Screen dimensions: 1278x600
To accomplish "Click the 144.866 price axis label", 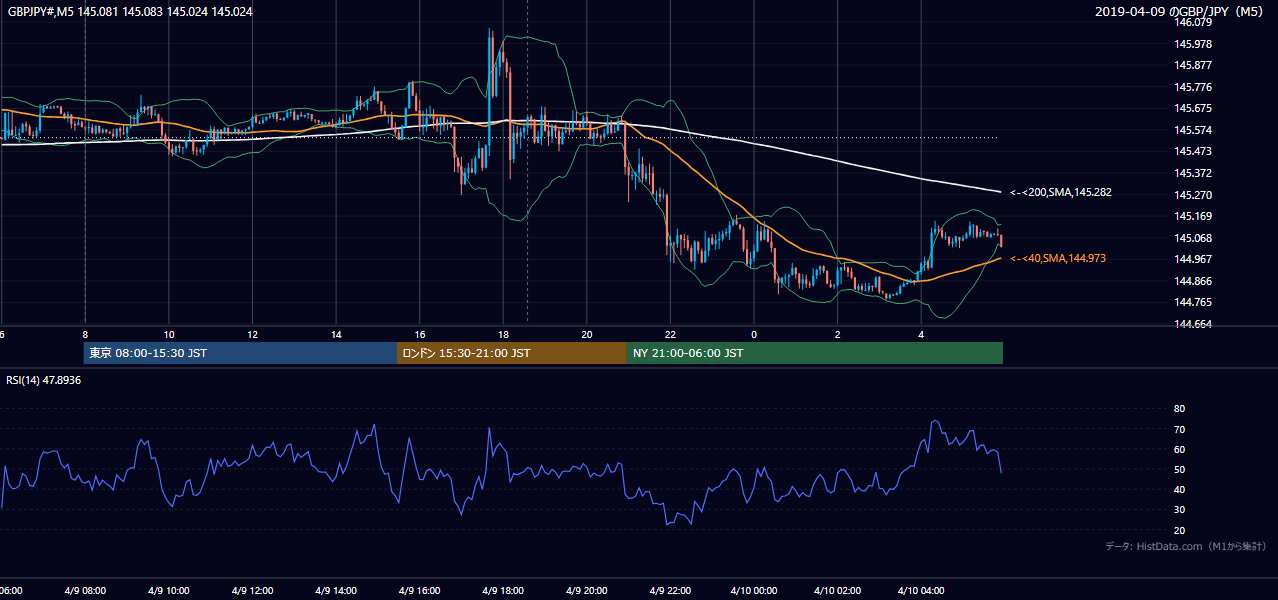I will point(1194,281).
